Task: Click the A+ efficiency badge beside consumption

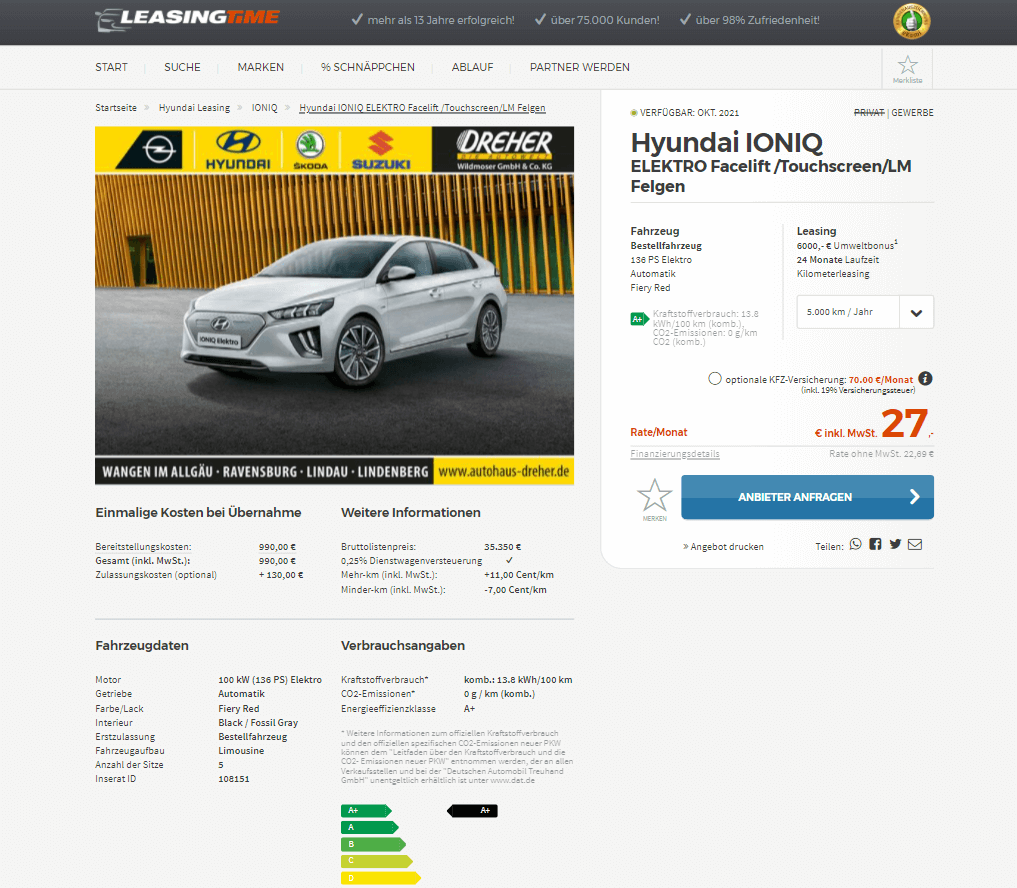Action: click(640, 319)
